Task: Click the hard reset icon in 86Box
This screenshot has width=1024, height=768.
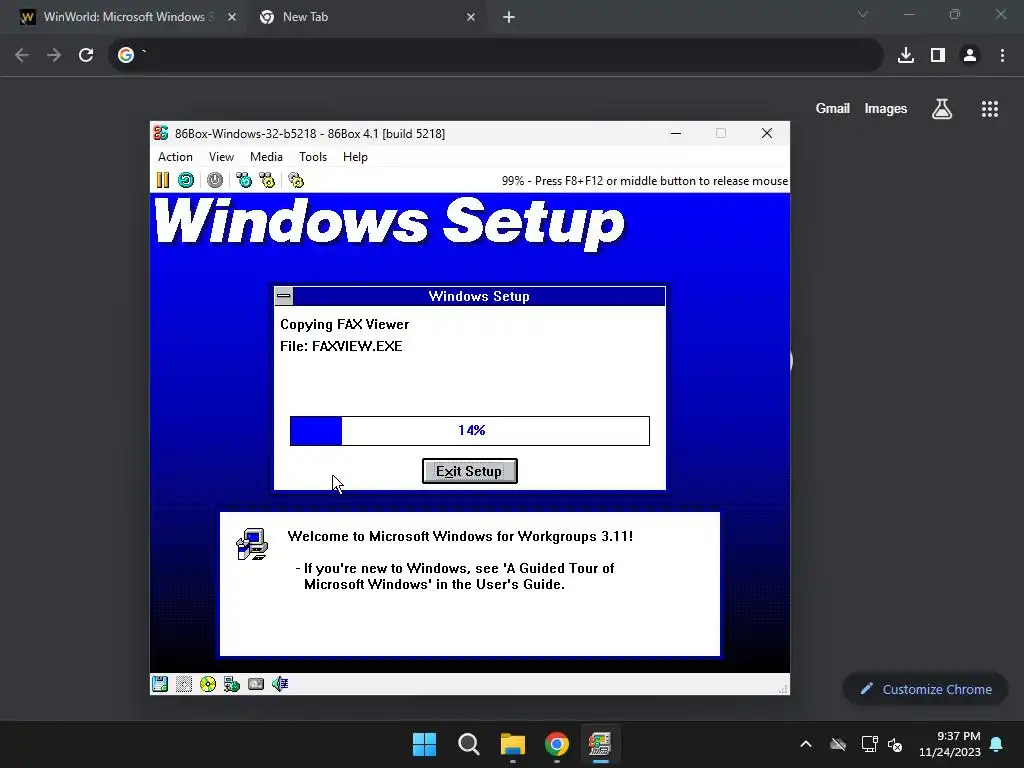Action: 186,180
